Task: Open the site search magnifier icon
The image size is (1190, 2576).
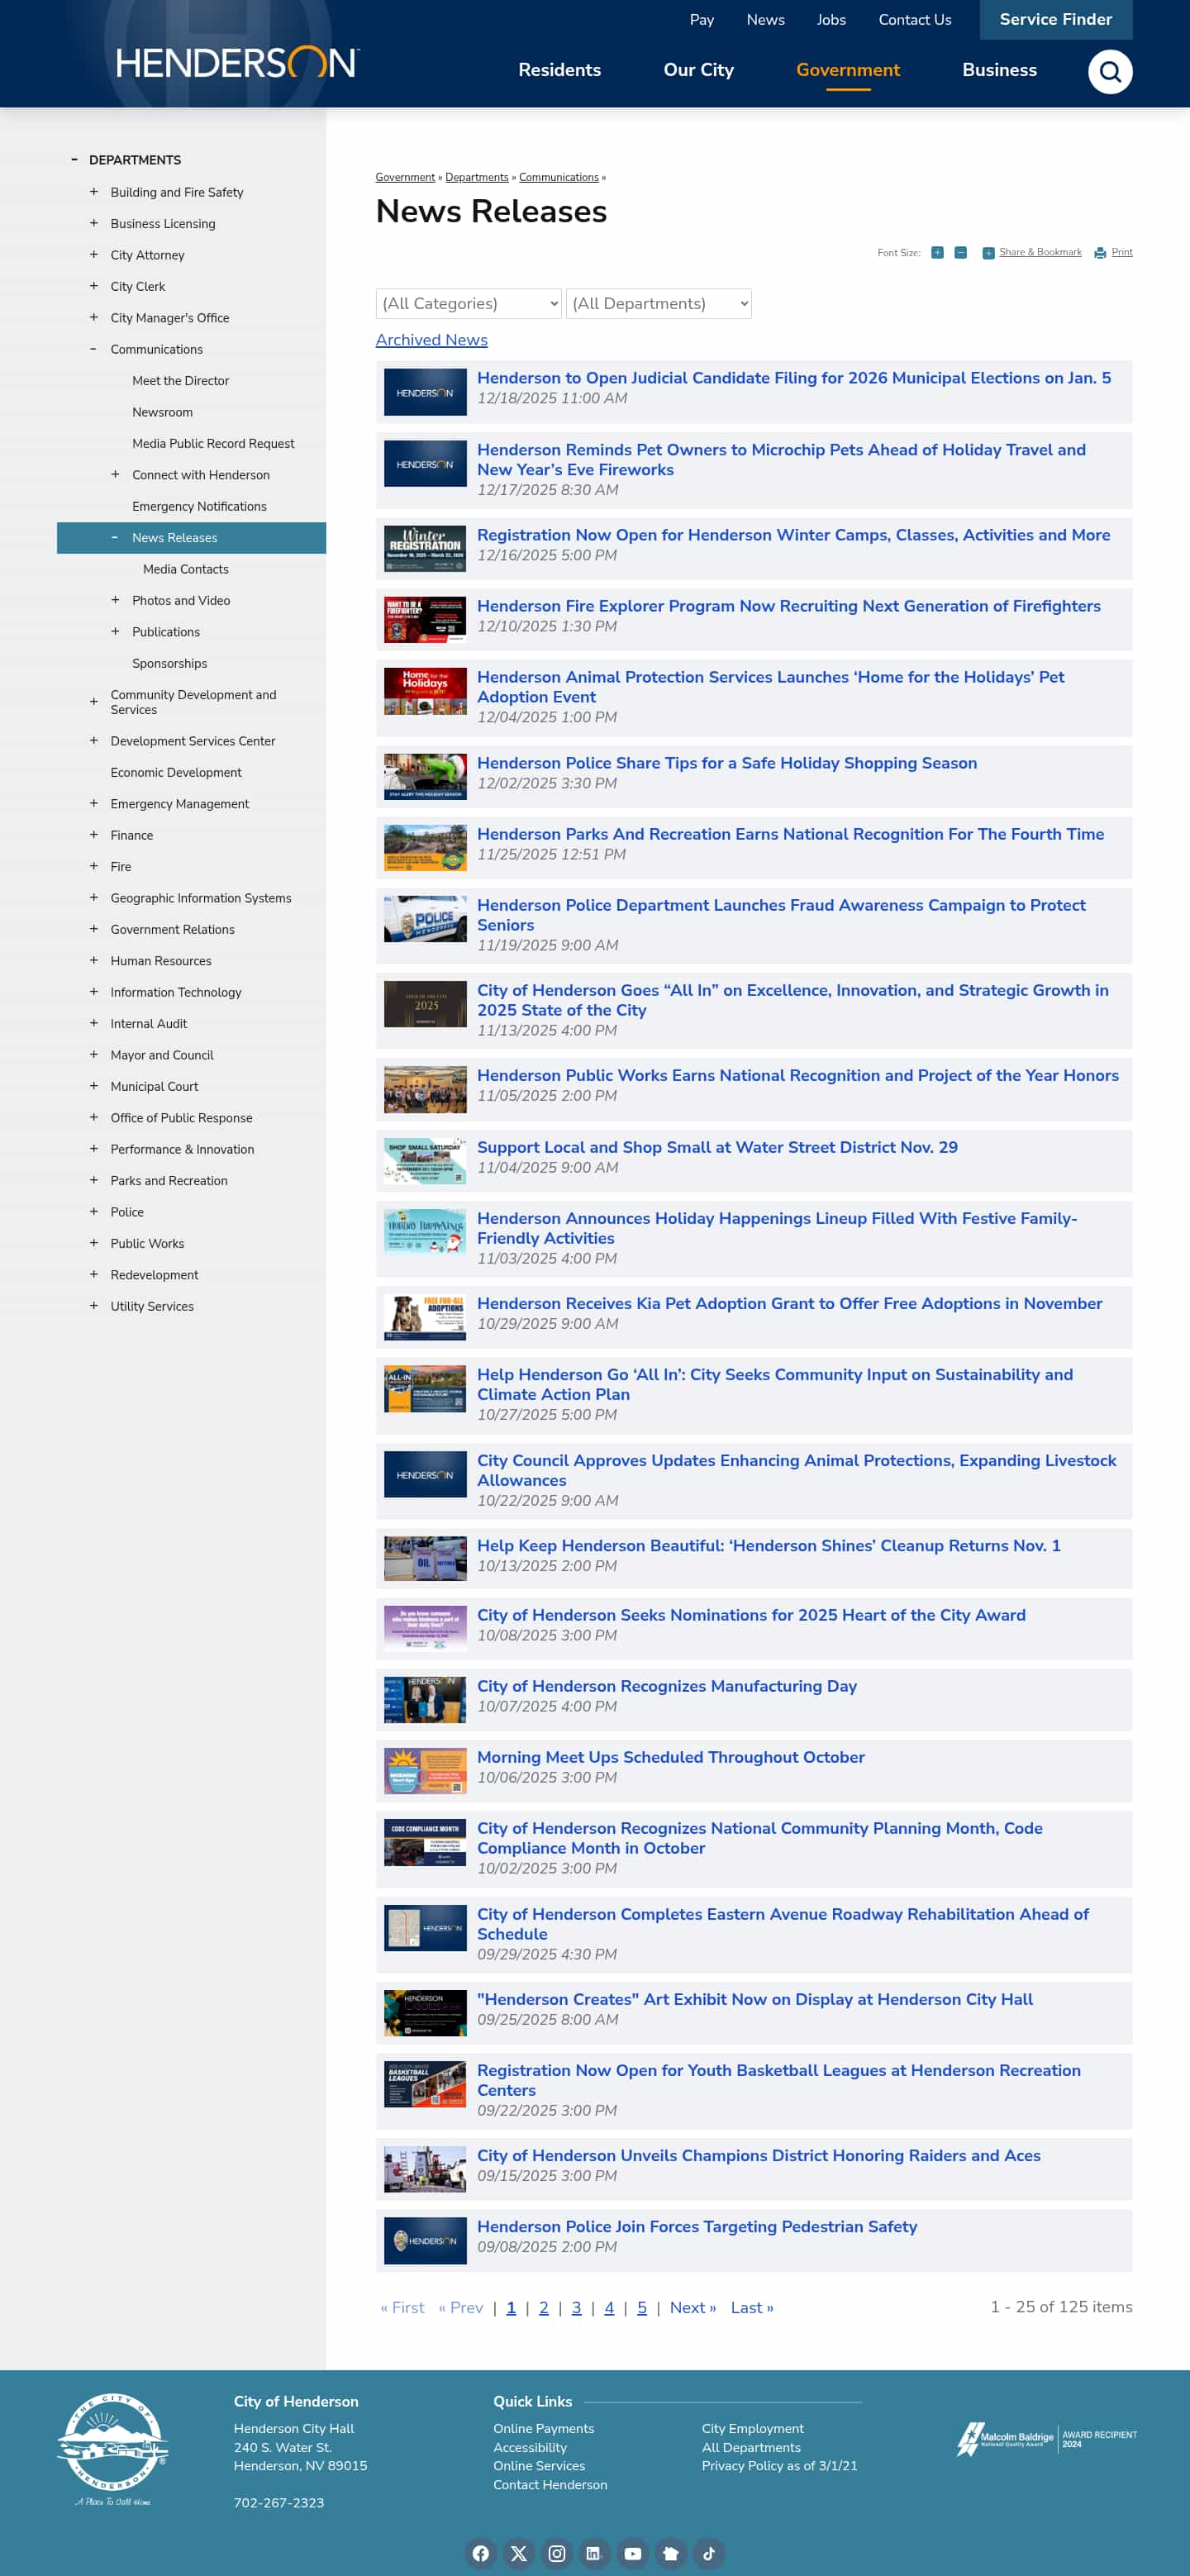Action: click(x=1109, y=71)
